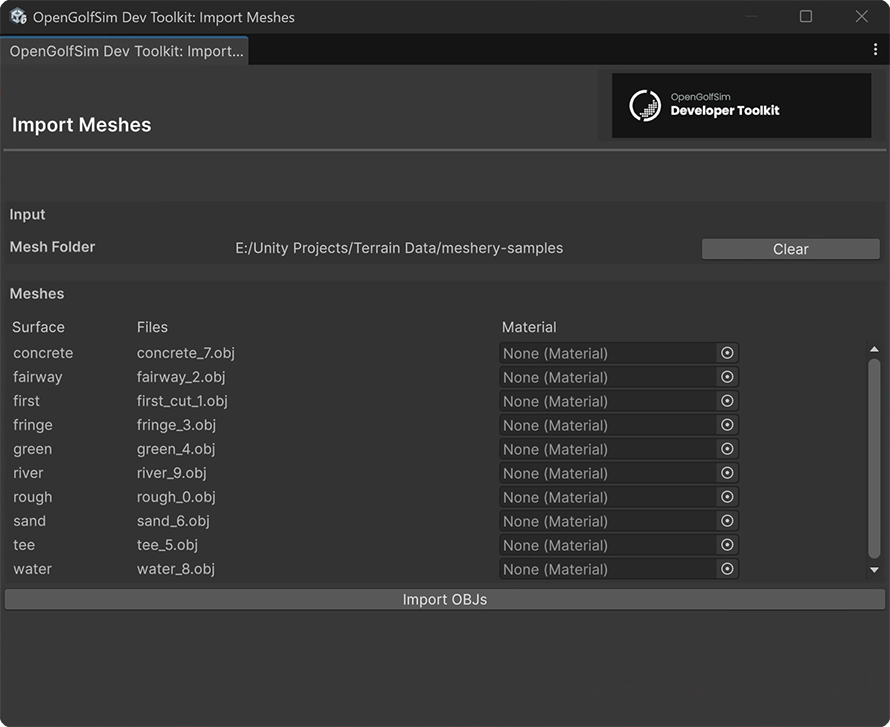The height and width of the screenshot is (727, 890).
Task: Click the tee material object field
Action: pos(606,545)
